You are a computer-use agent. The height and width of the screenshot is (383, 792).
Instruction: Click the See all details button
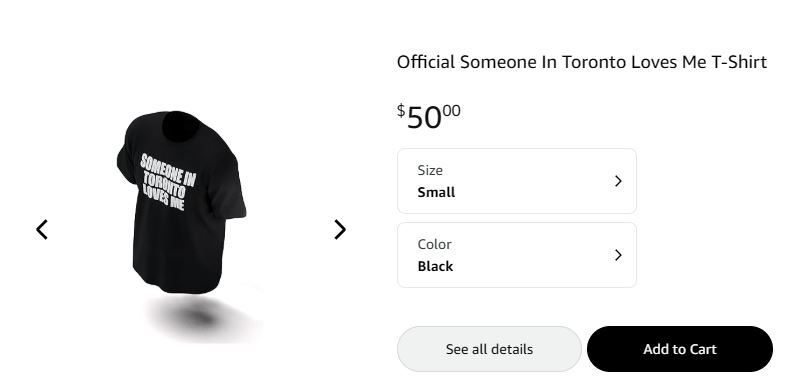489,349
